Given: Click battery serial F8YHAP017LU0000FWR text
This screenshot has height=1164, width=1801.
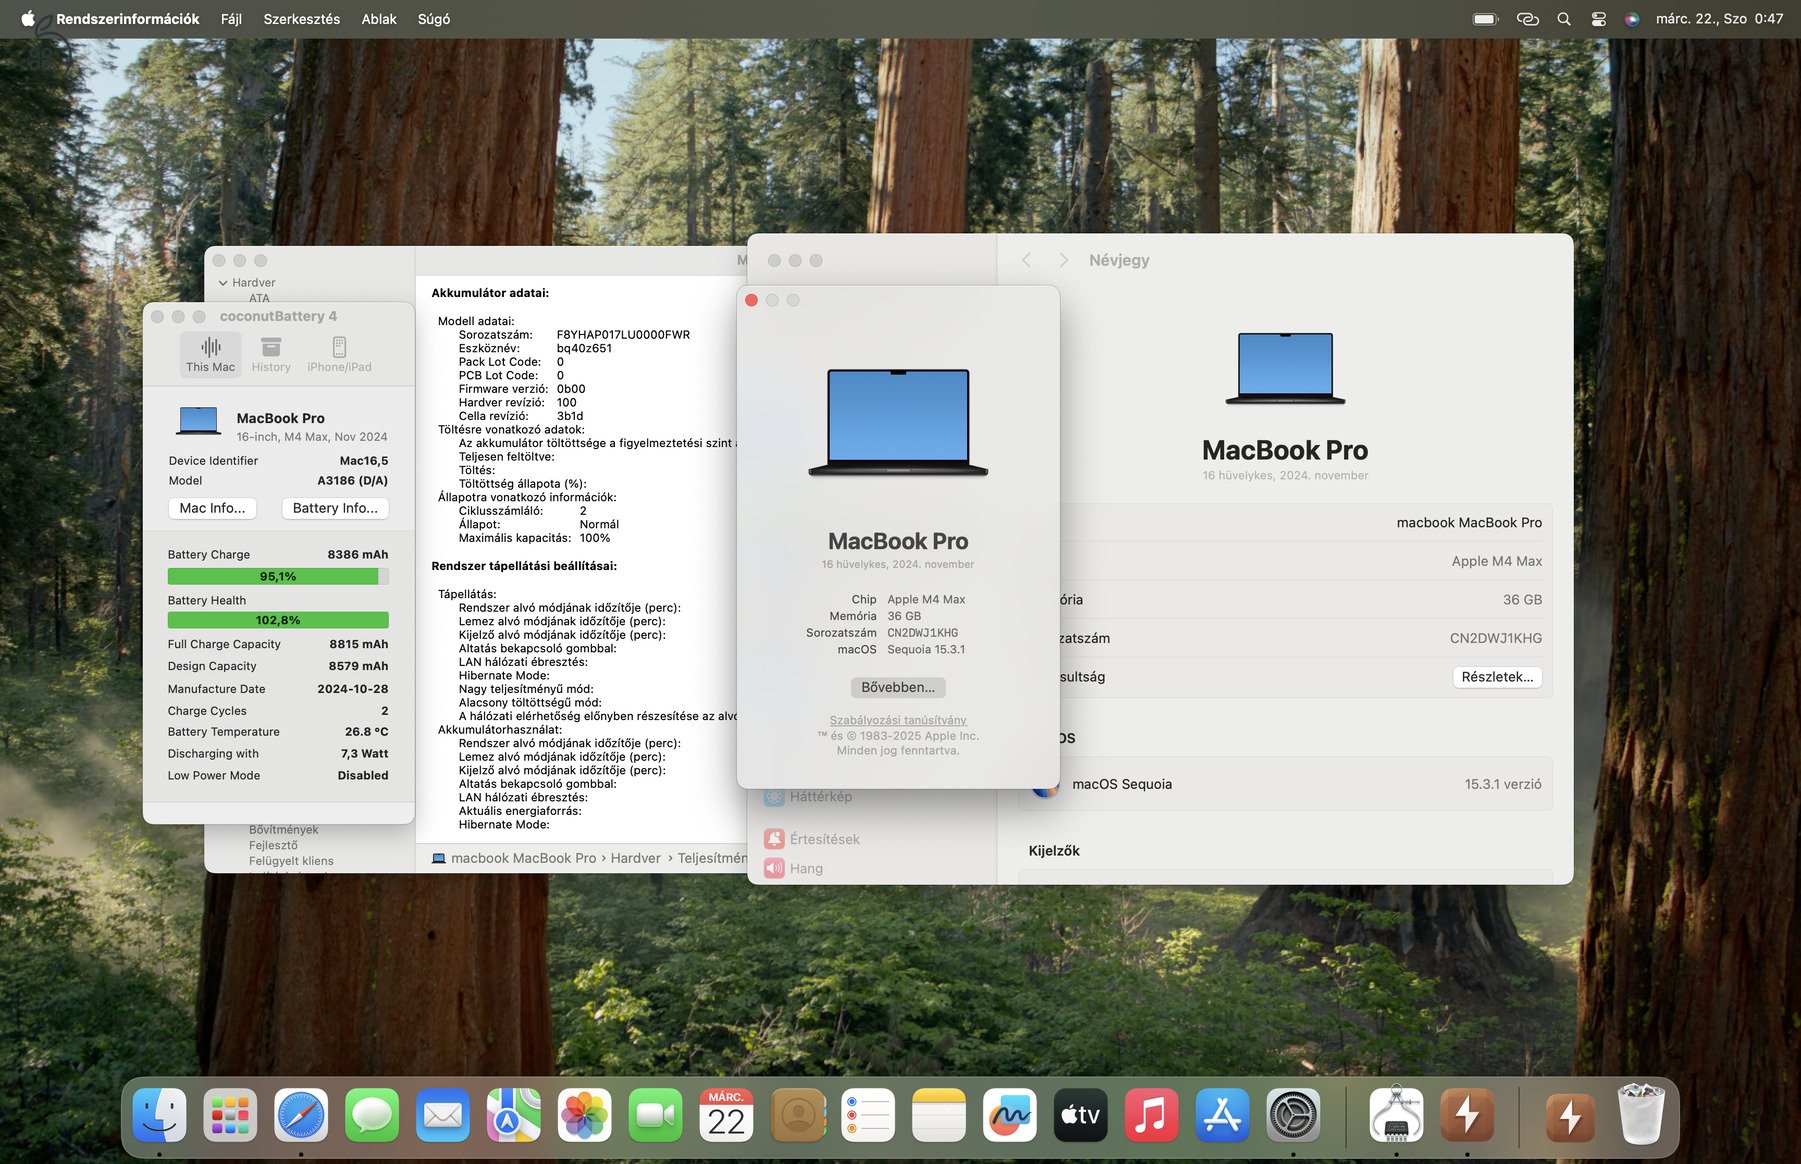Looking at the screenshot, I should tap(623, 335).
